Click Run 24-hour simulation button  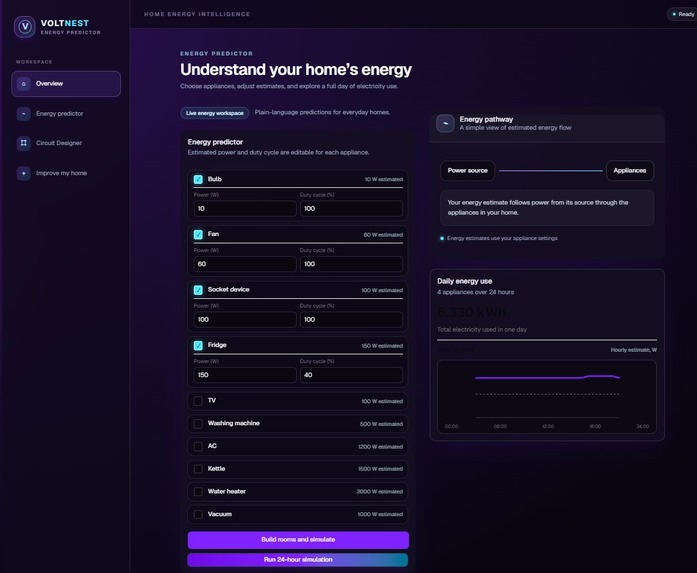[298, 560]
